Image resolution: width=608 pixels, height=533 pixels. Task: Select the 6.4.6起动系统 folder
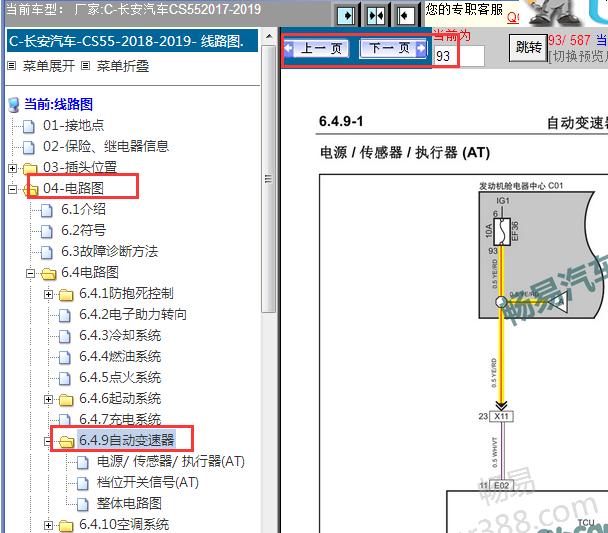[x=120, y=398]
